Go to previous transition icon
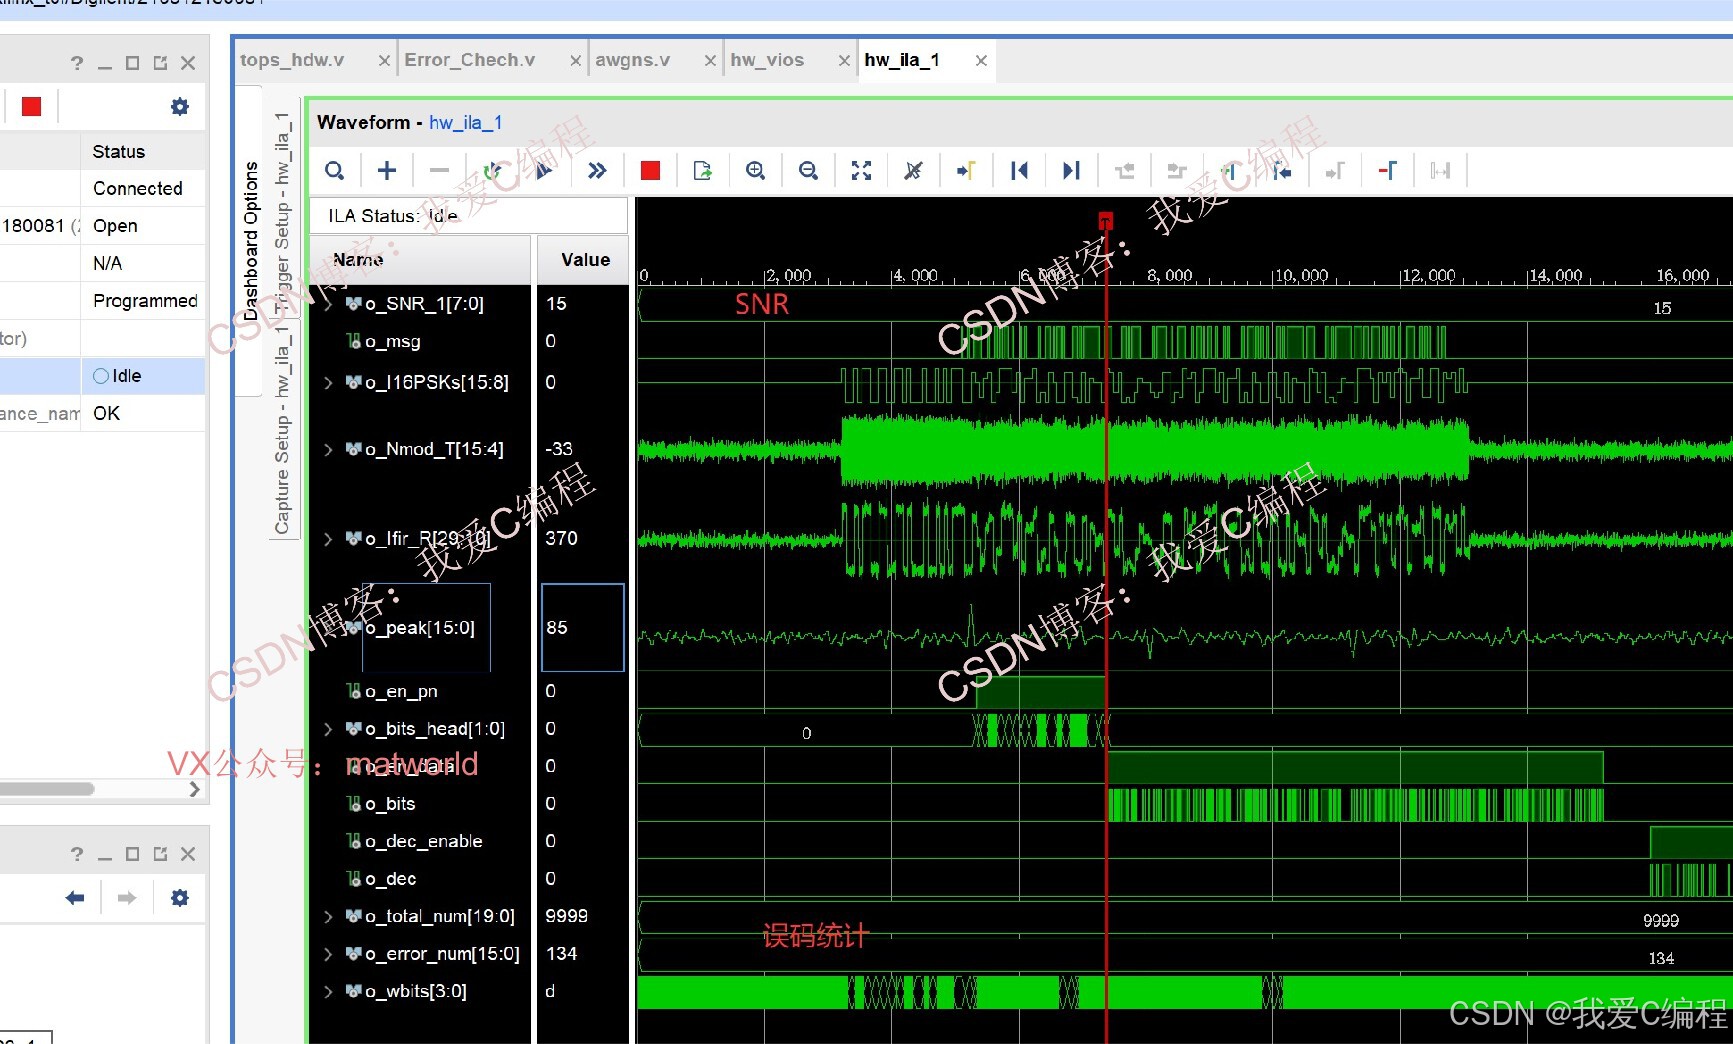This screenshot has width=1733, height=1044. point(1124,171)
